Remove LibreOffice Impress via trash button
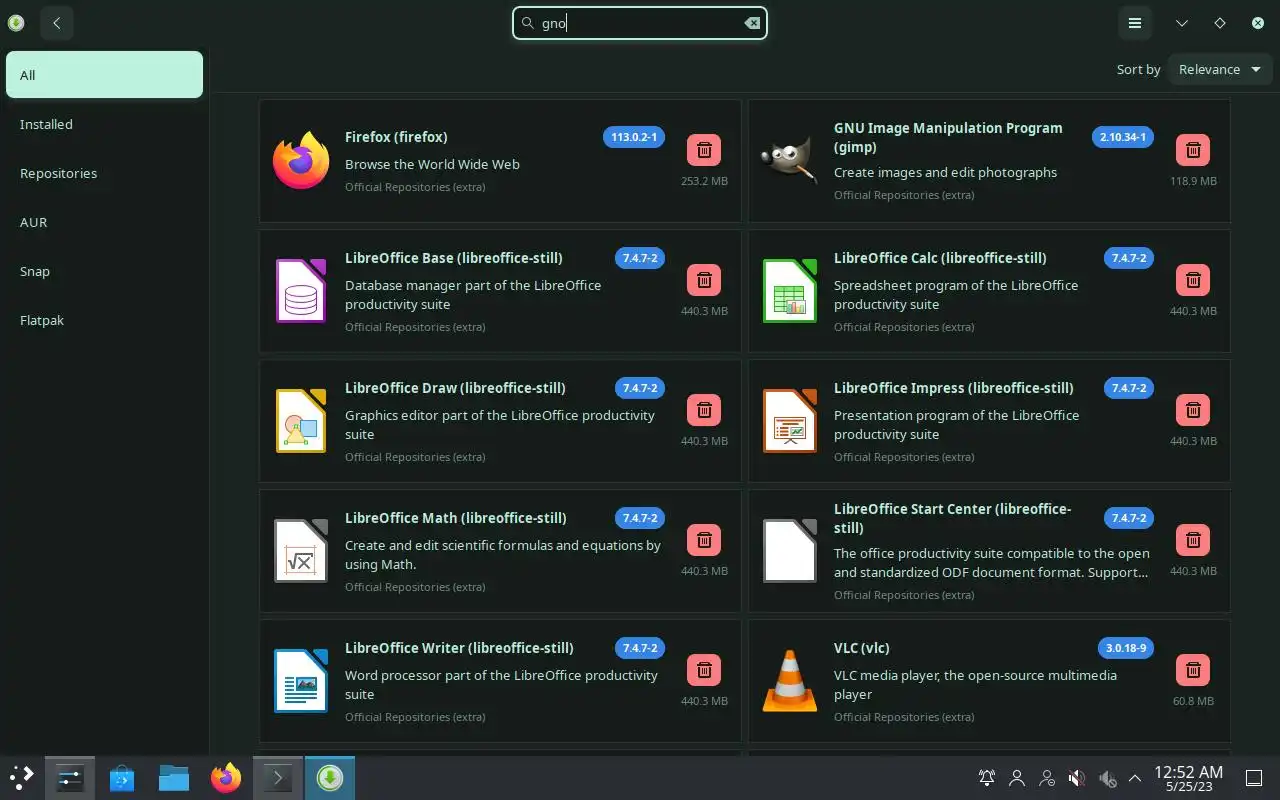The width and height of the screenshot is (1280, 800). pos(1193,410)
